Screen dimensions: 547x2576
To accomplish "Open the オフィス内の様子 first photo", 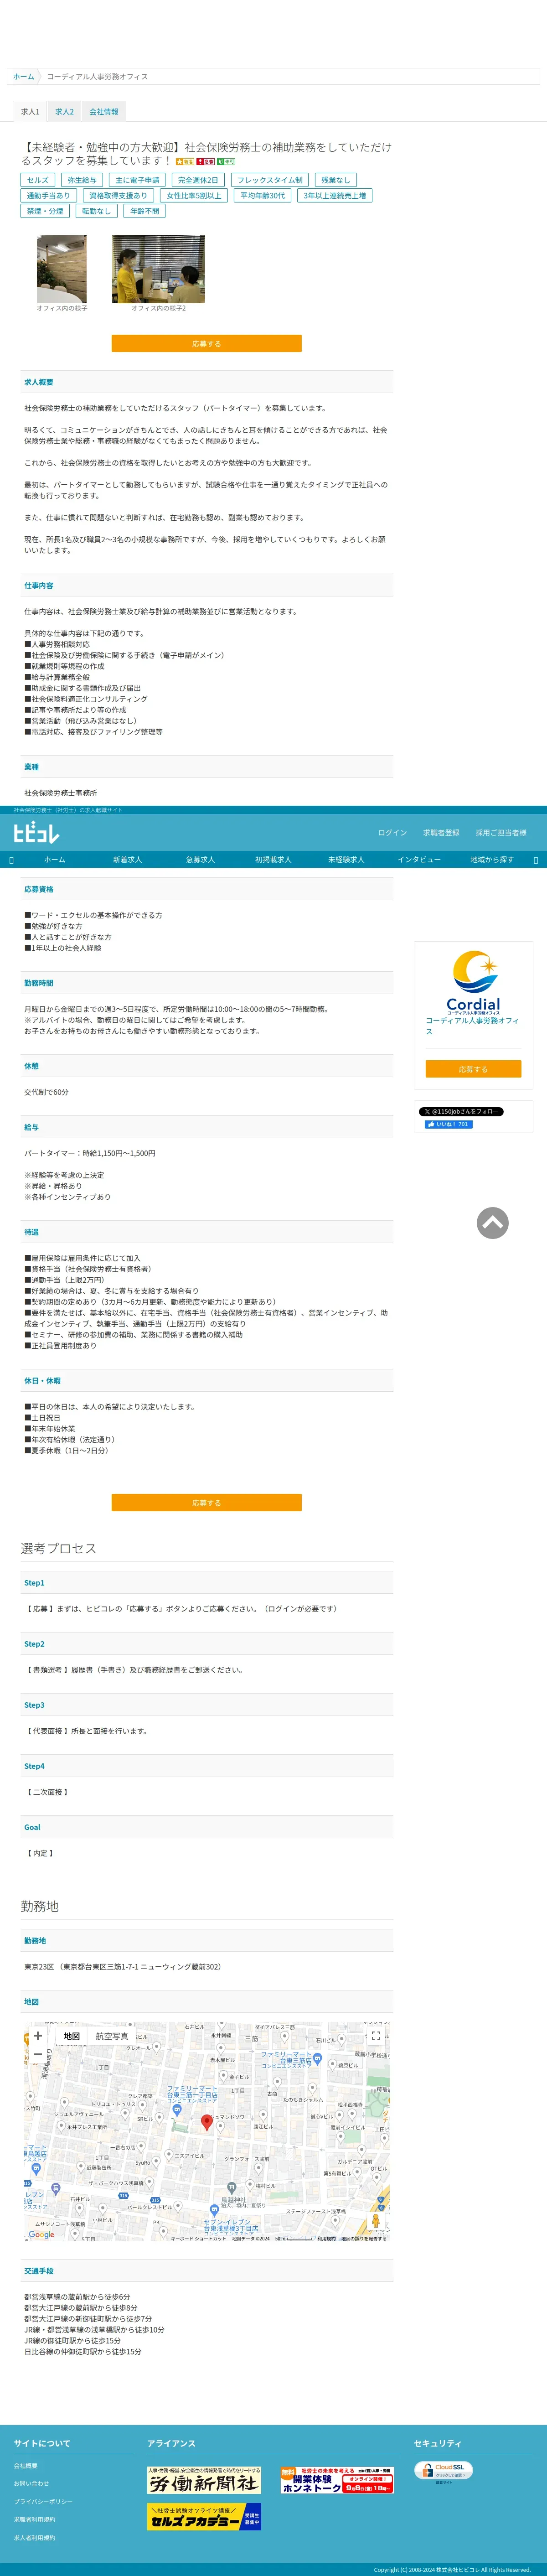I will coord(62,269).
